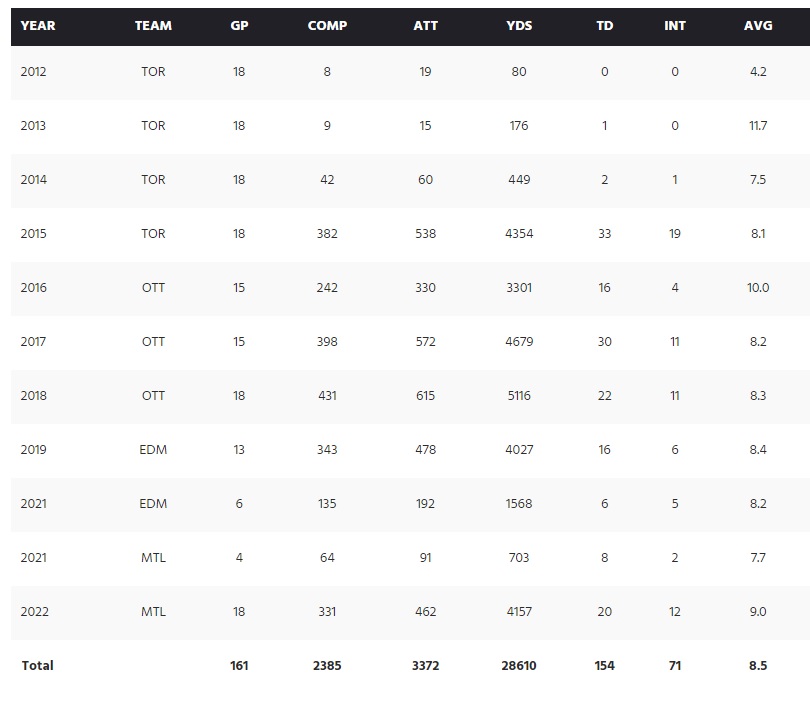Click the YDS column header
This screenshot has height=713, width=810.
point(519,25)
